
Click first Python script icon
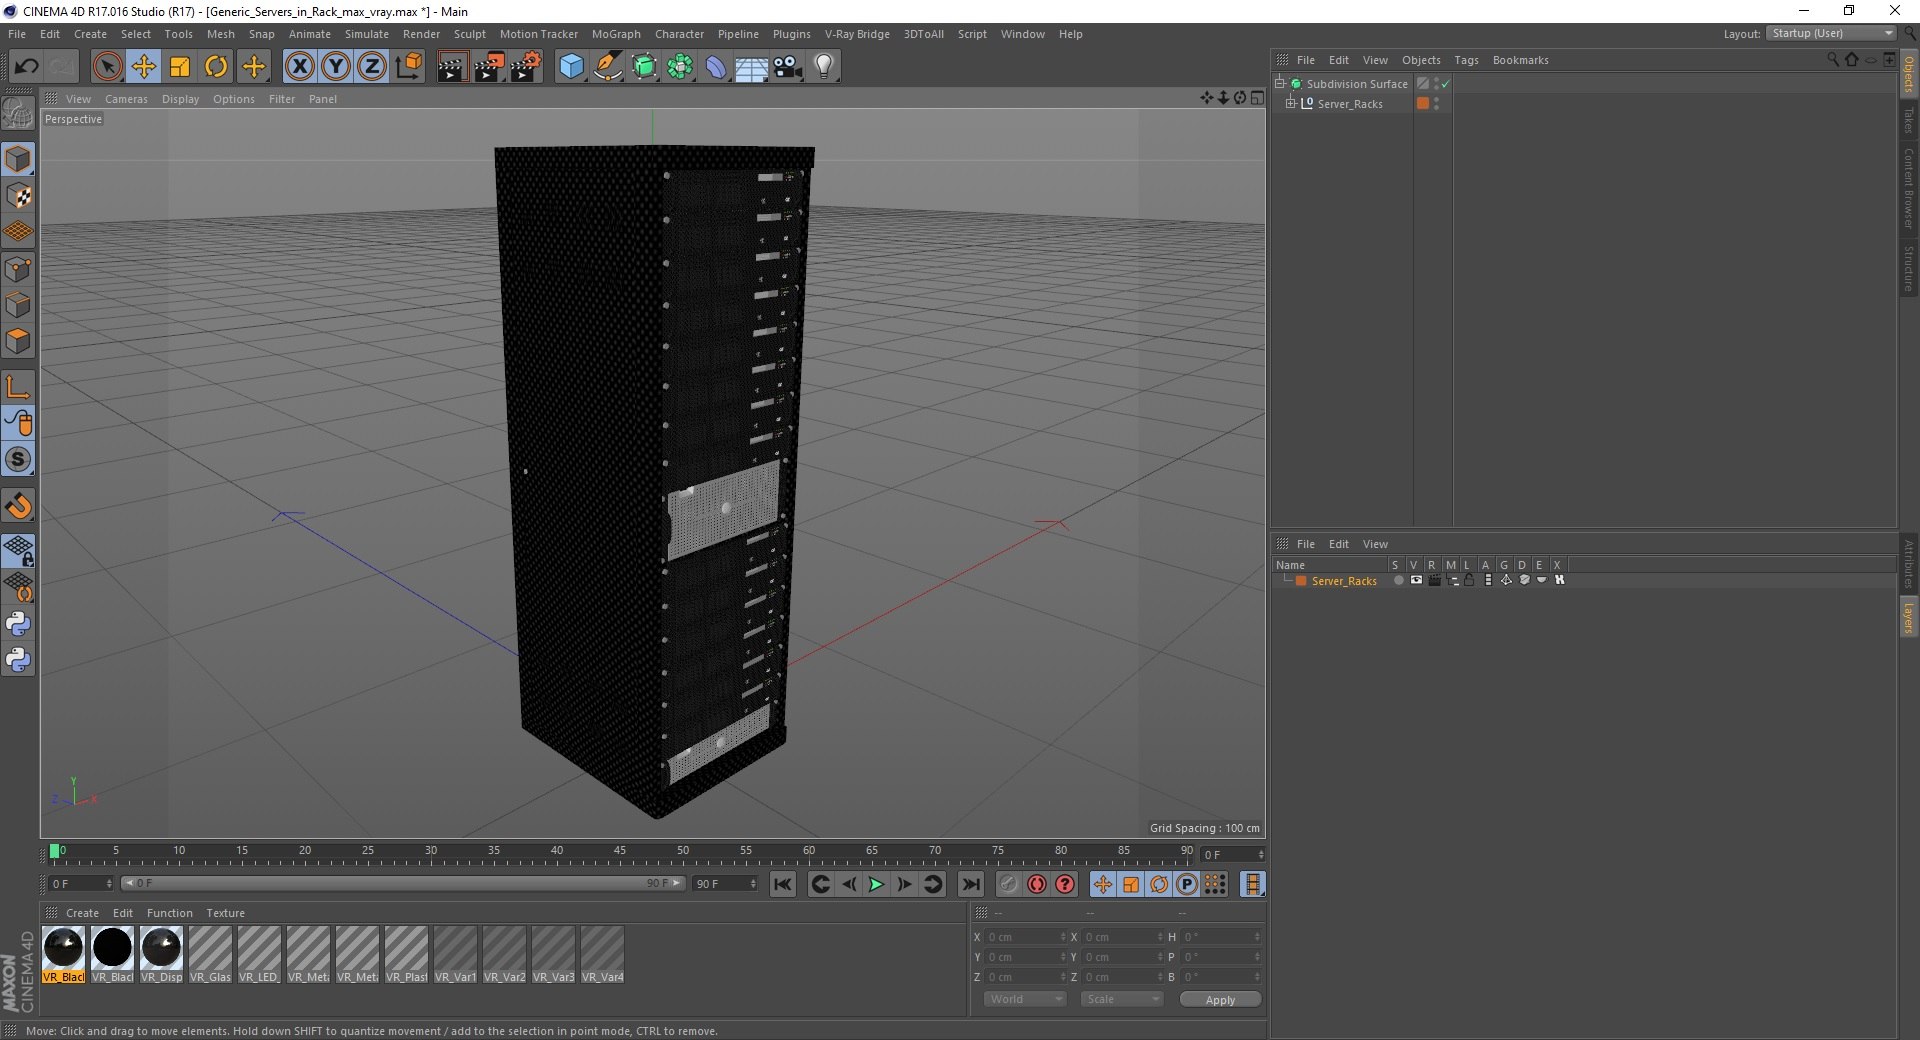click(x=18, y=624)
